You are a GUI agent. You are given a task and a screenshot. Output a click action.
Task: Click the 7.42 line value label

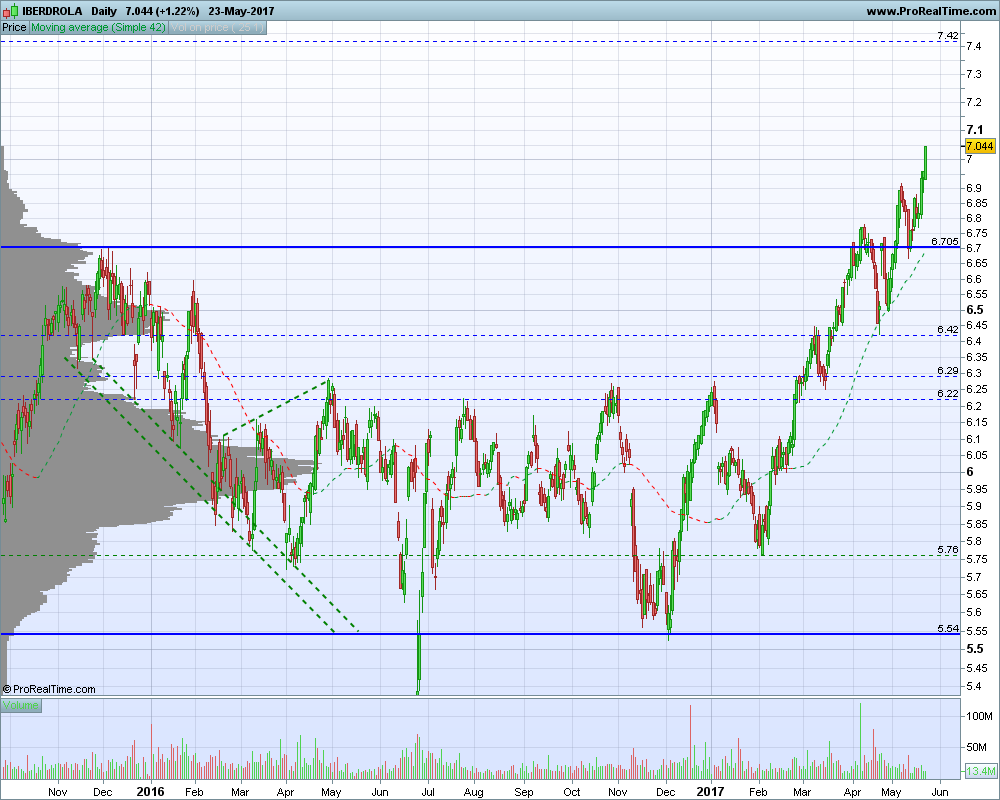(948, 36)
